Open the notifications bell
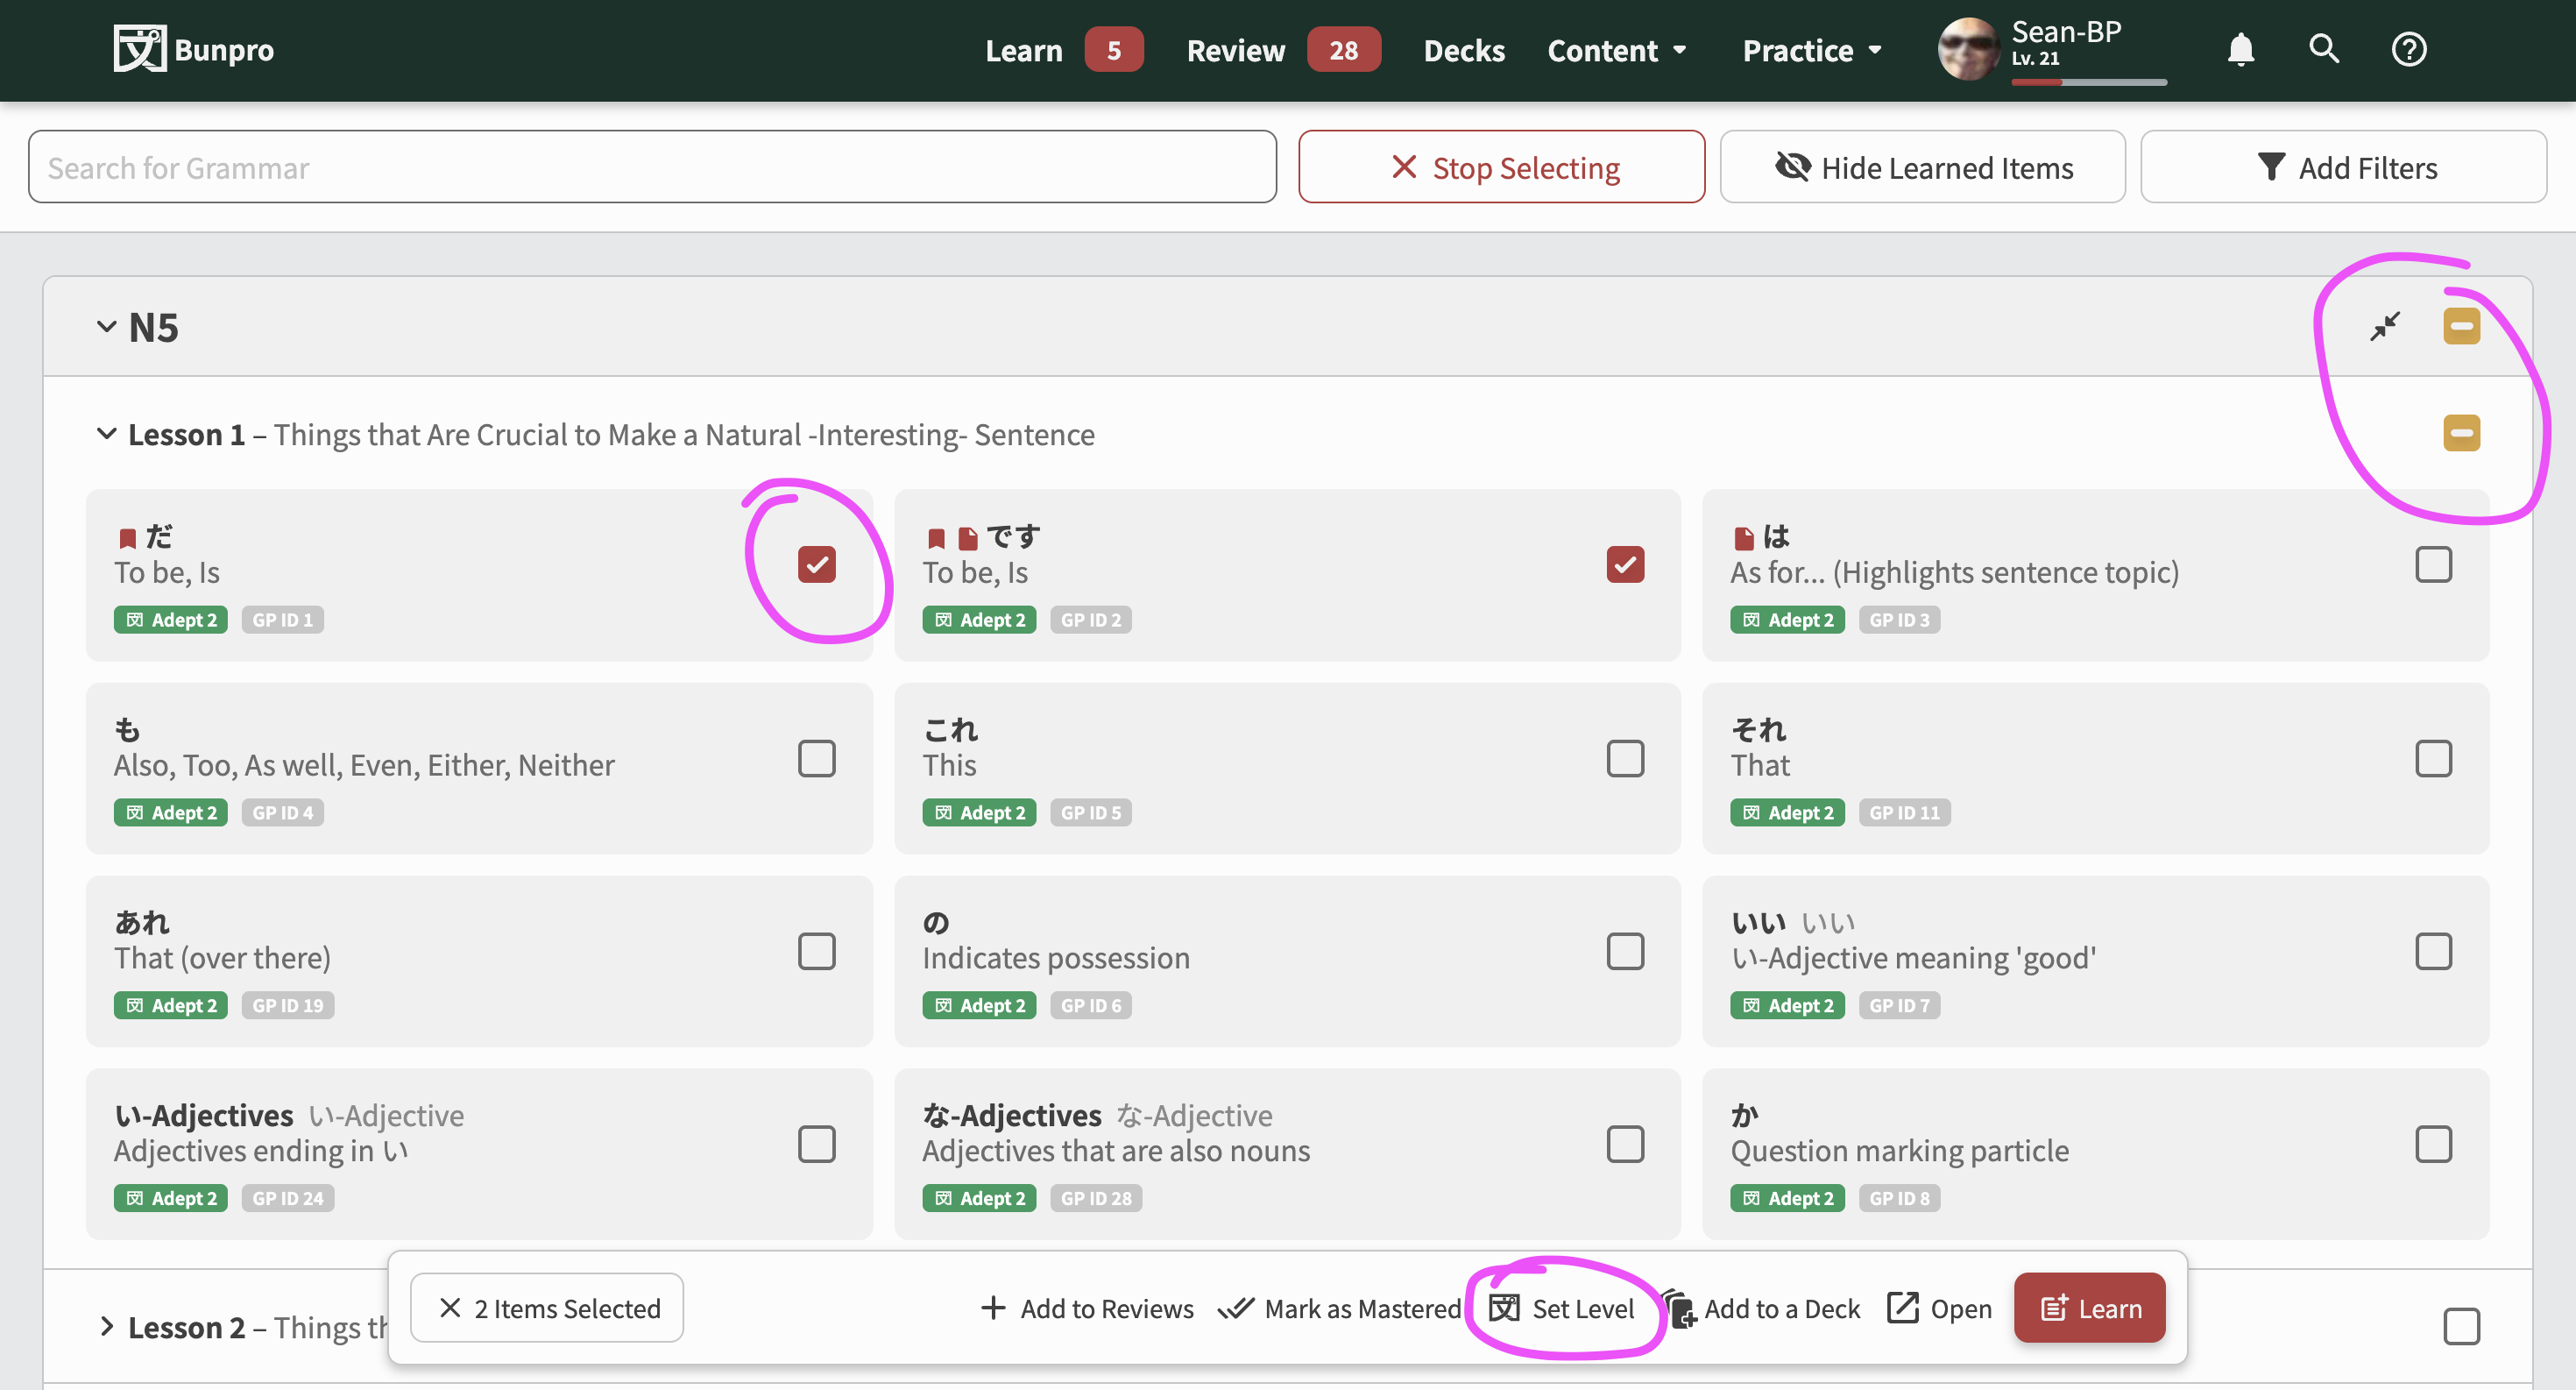 click(2240, 49)
